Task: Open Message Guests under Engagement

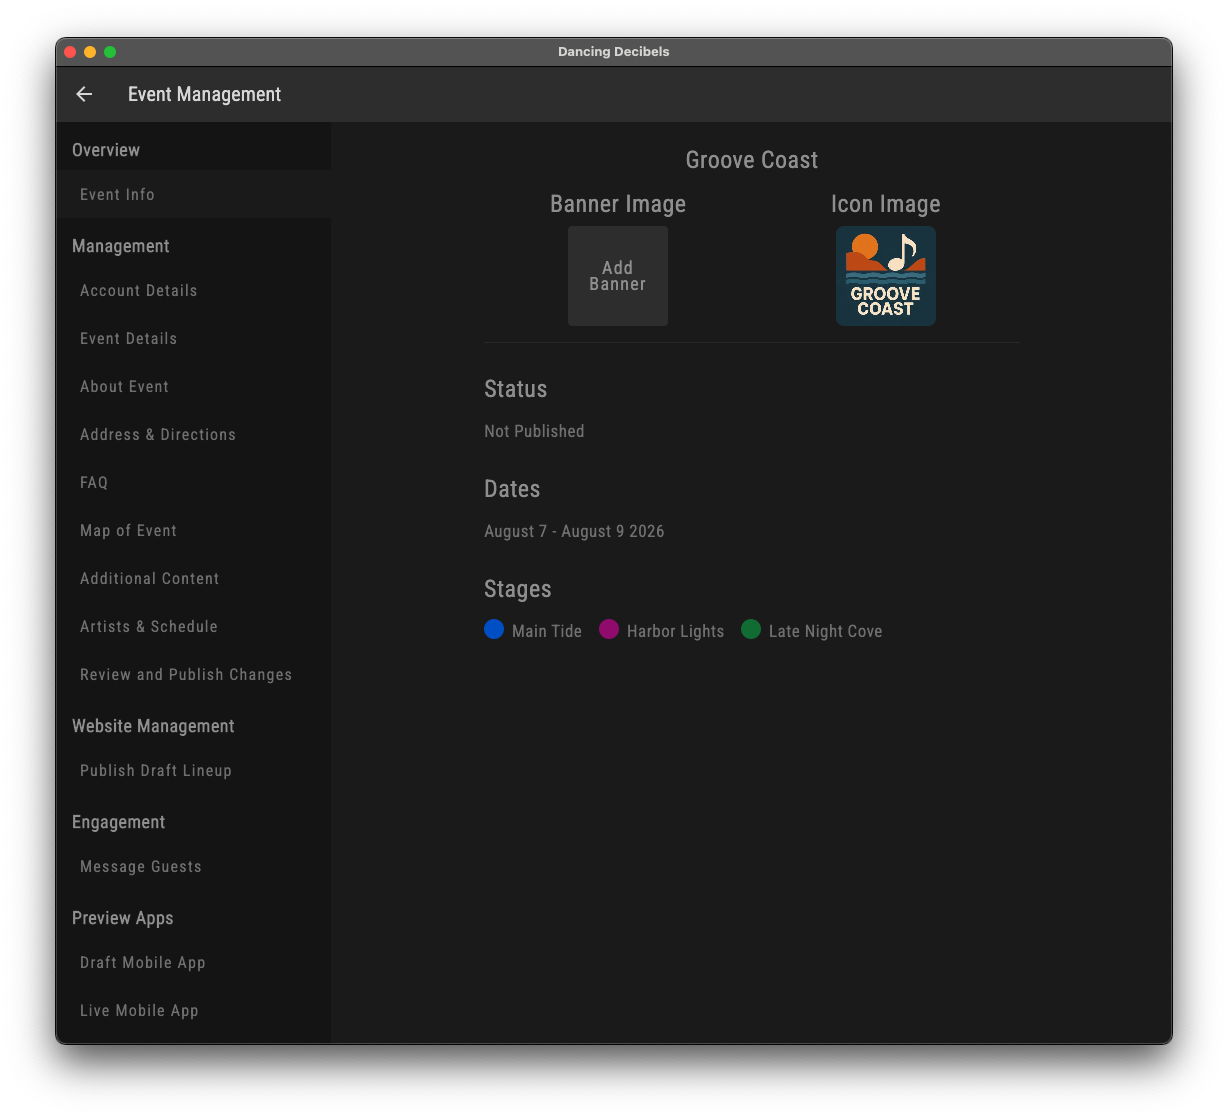Action: coord(141,867)
